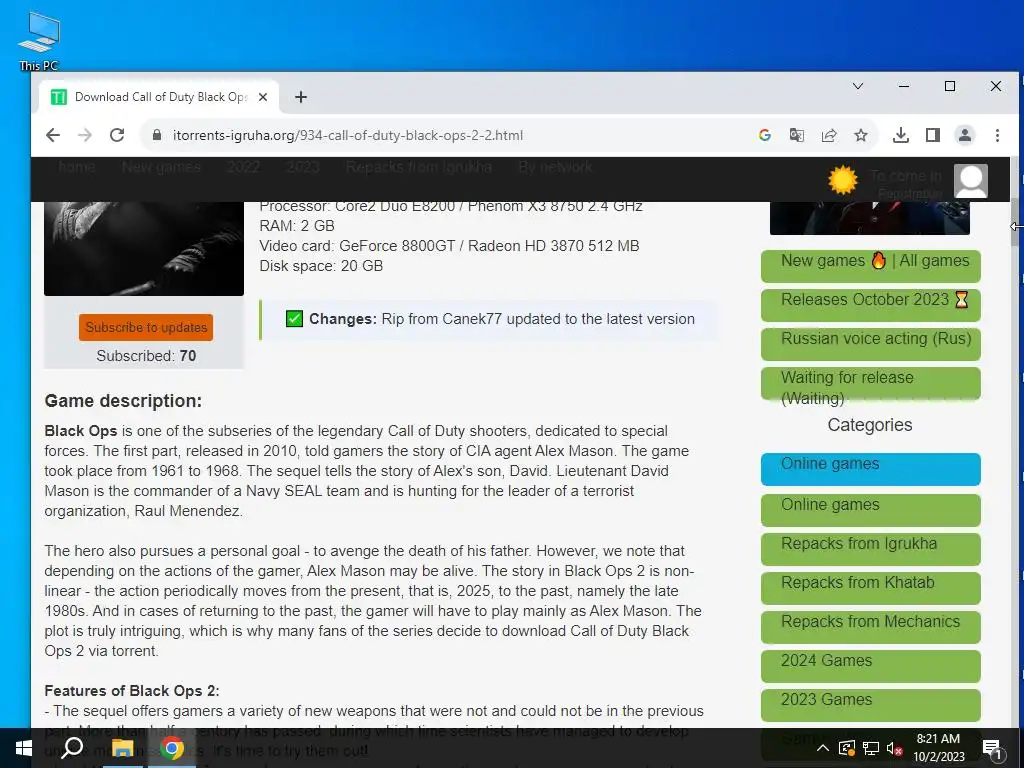
Task: Click Features of Black Ops 2 heading
Action: coord(132,691)
